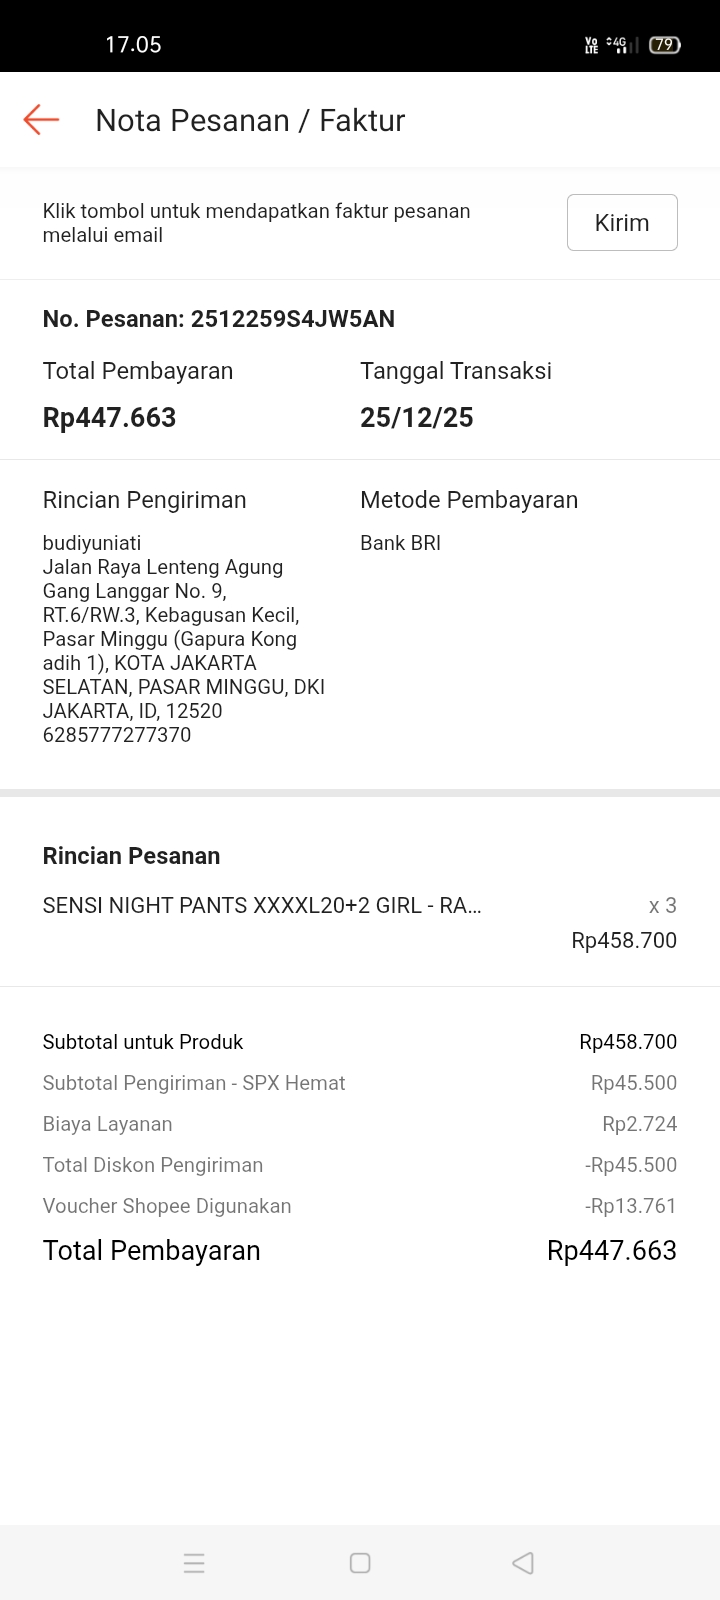This screenshot has height=1600, width=720.
Task: Tap the back arrow icon
Action: pos(41,120)
